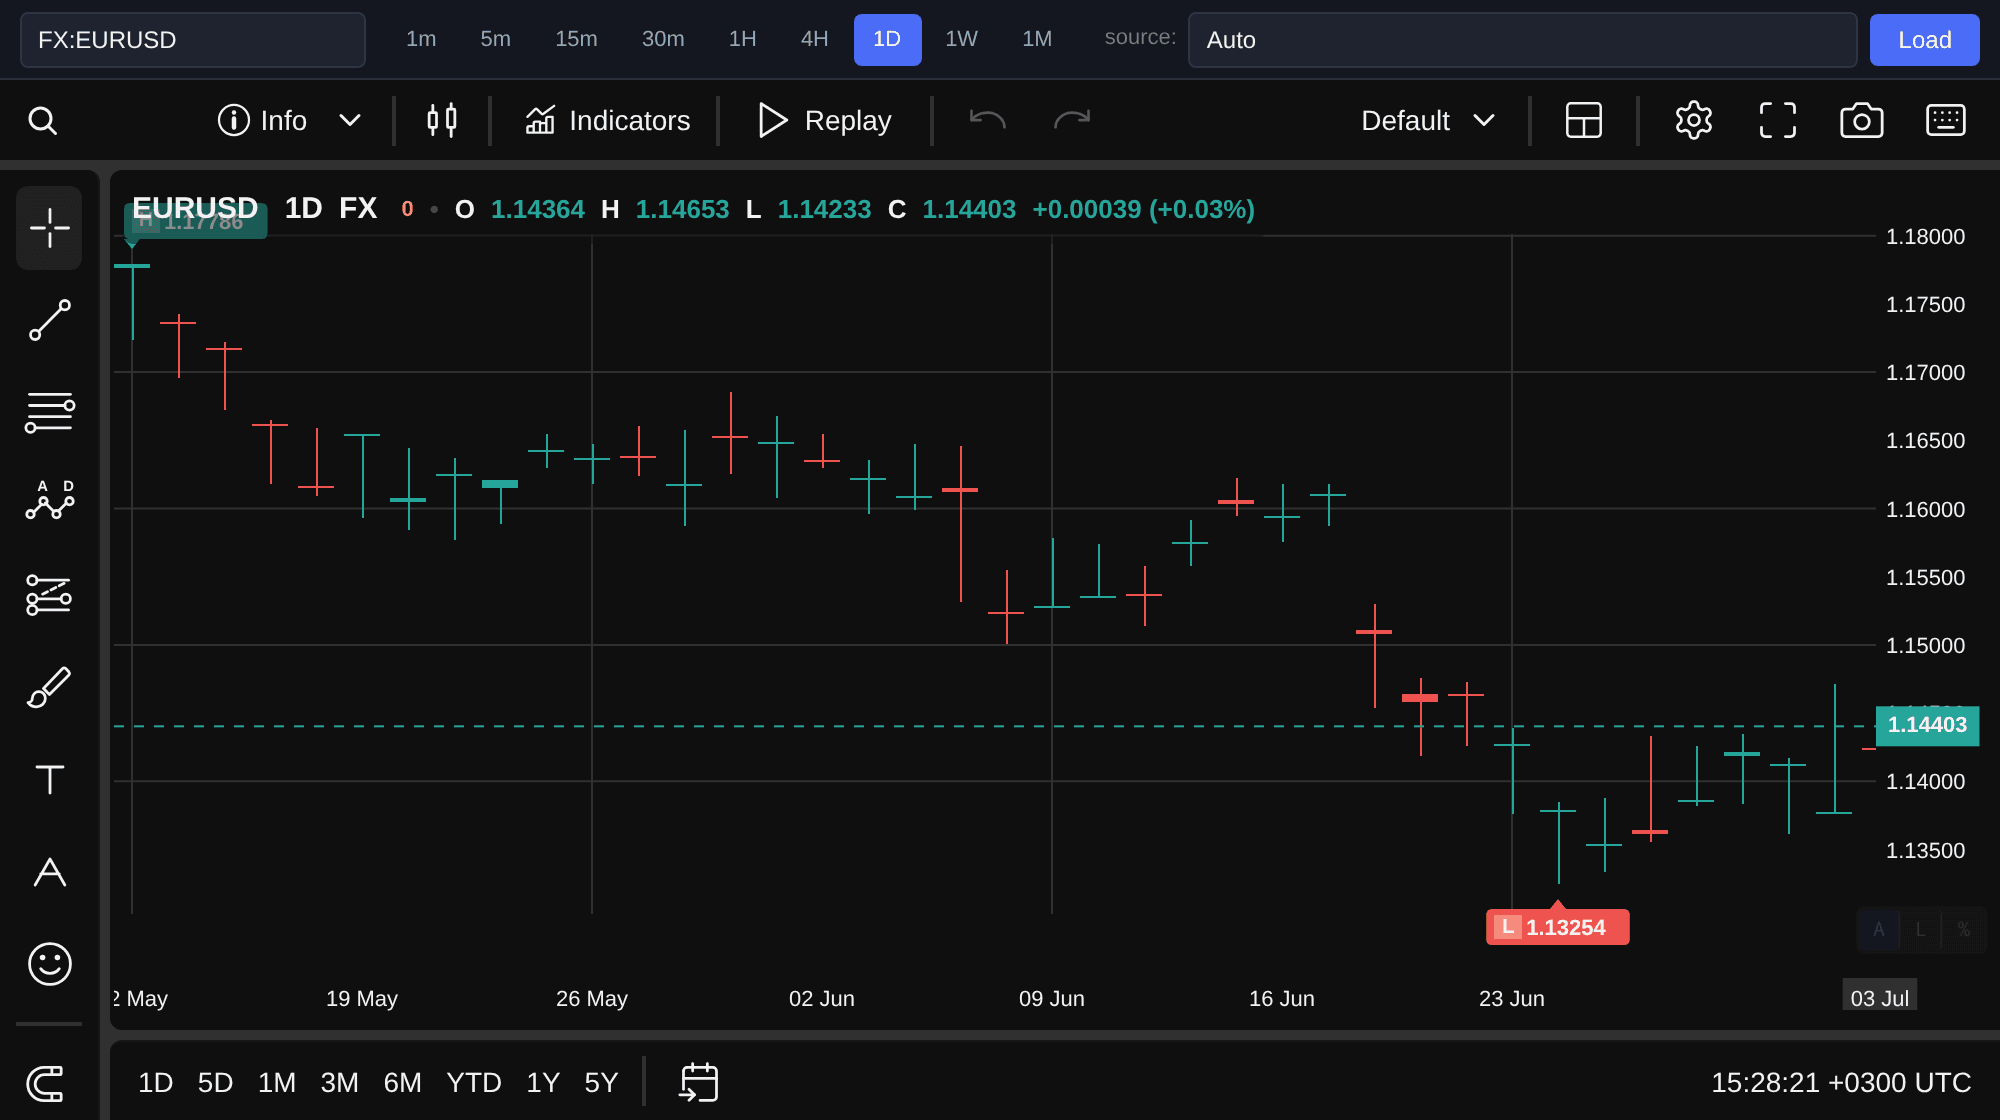Pick the arrow marker tool
Viewport: 2000px width, 1120px height.
click(x=49, y=872)
